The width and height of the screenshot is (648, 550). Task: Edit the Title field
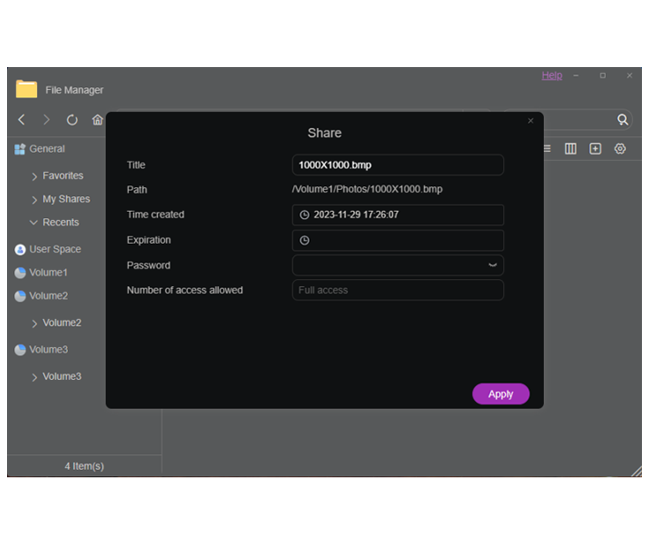pyautogui.click(x=397, y=165)
